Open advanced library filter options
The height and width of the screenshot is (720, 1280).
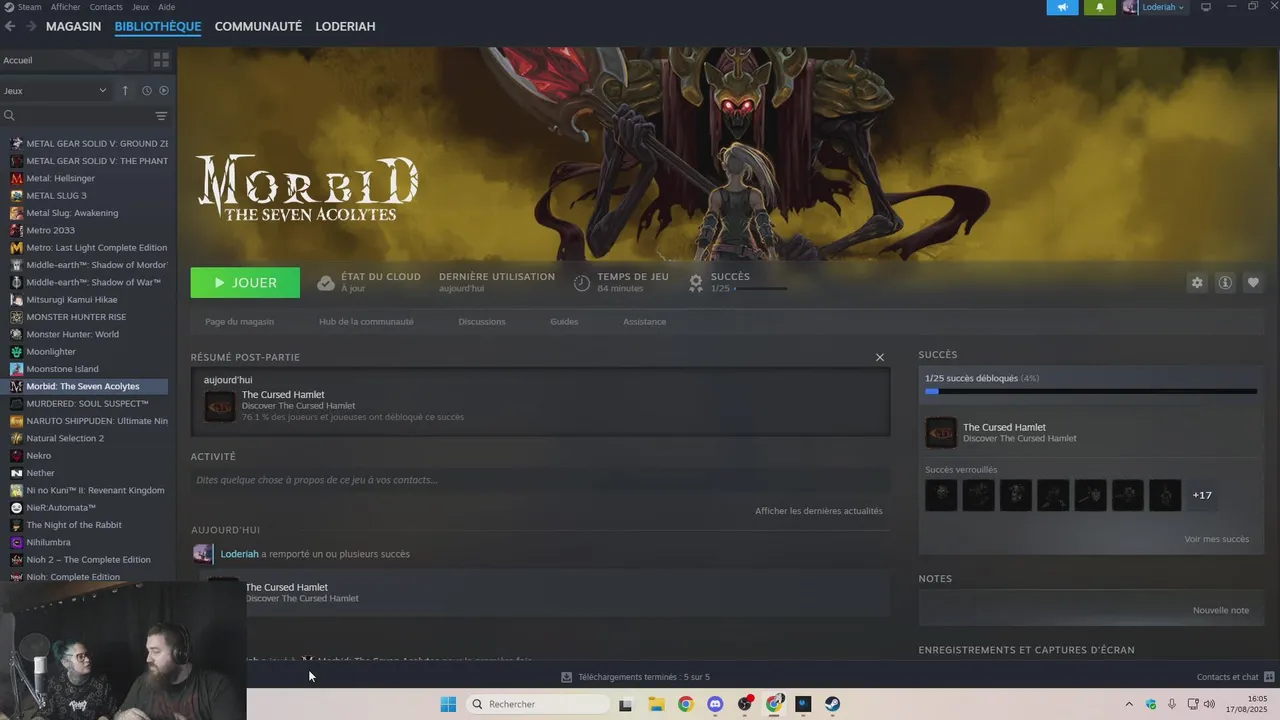tap(161, 116)
